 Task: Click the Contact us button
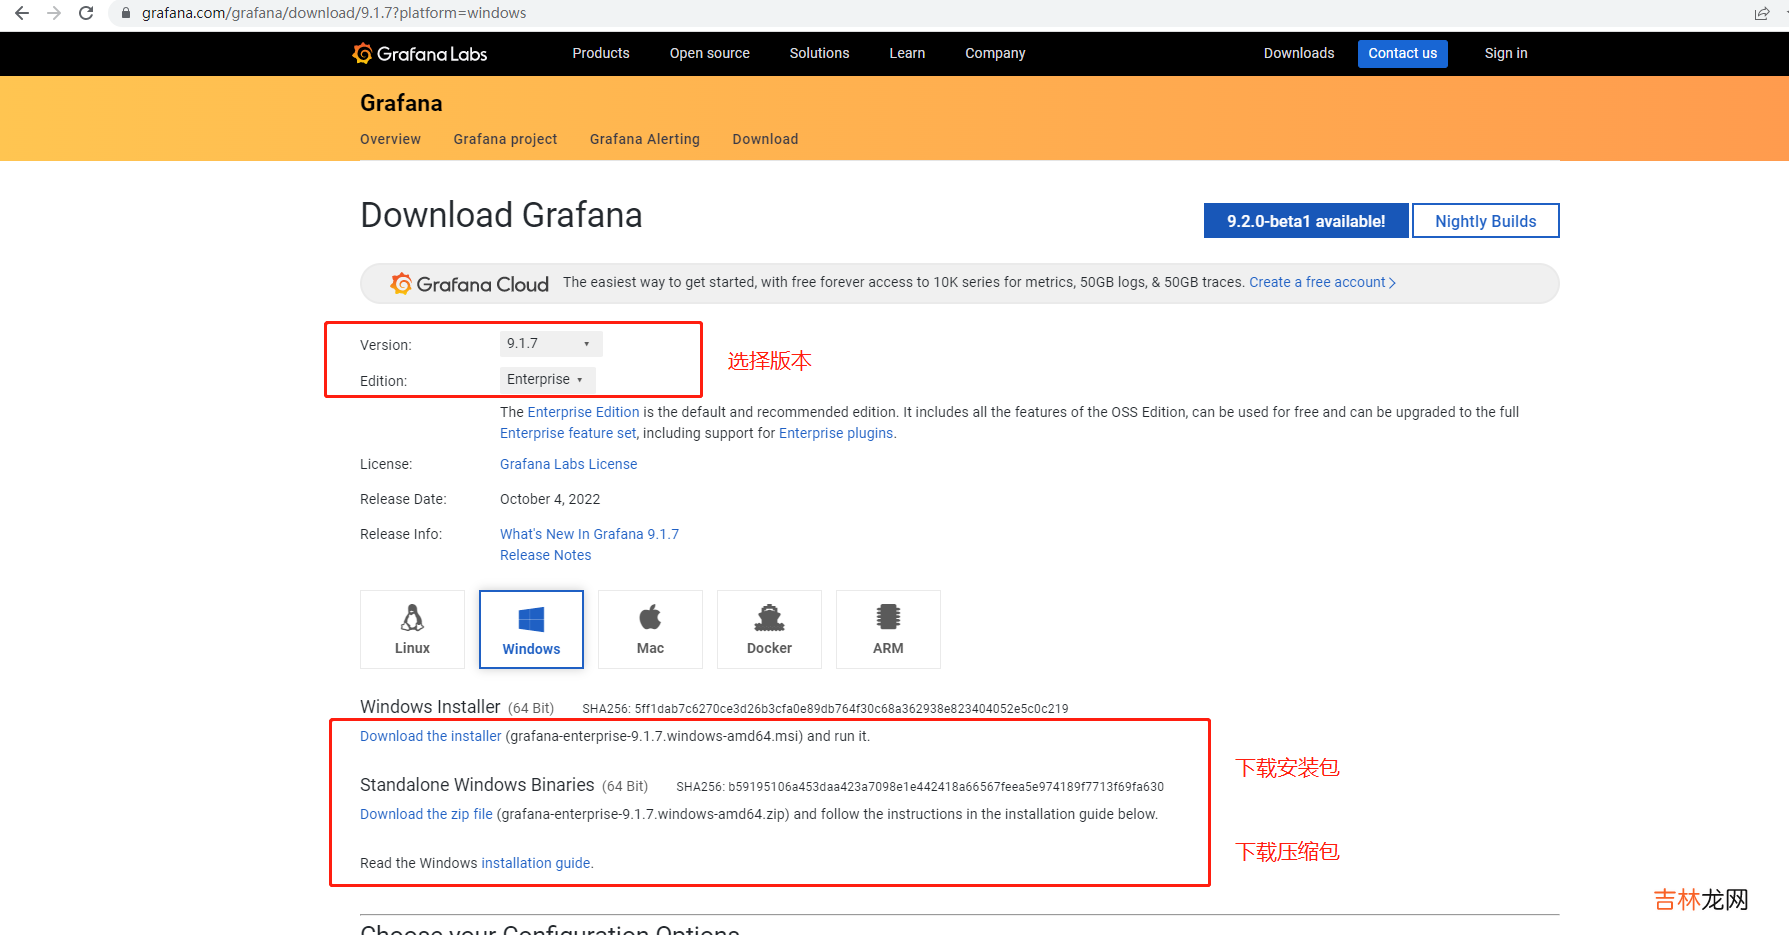[x=1403, y=53]
